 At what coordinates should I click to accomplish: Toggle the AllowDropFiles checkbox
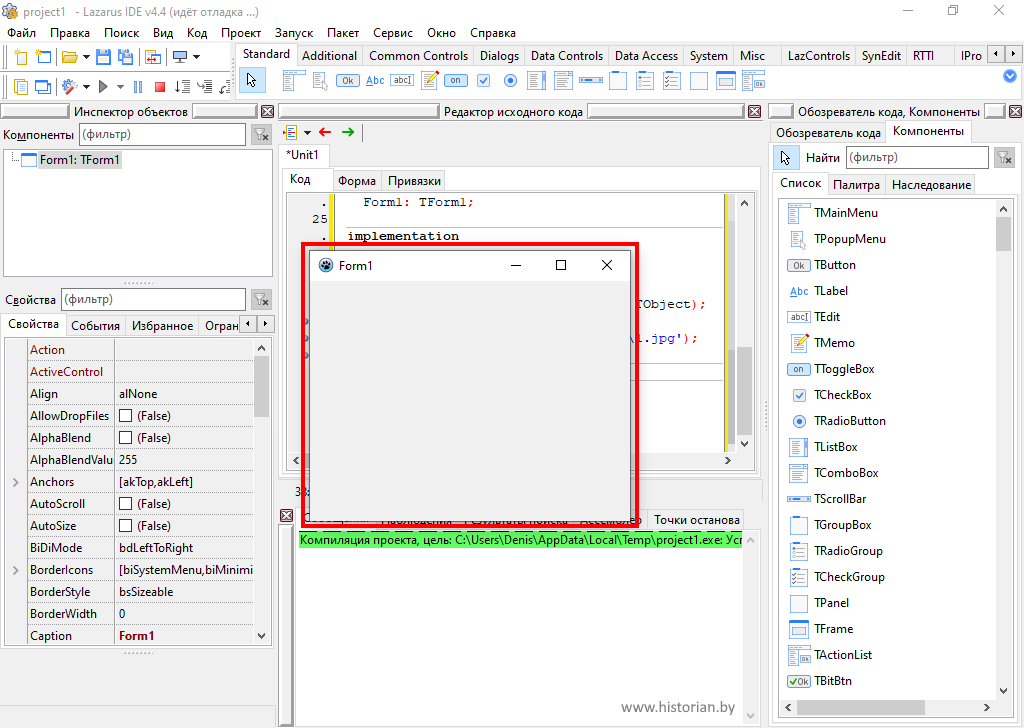click(126, 416)
